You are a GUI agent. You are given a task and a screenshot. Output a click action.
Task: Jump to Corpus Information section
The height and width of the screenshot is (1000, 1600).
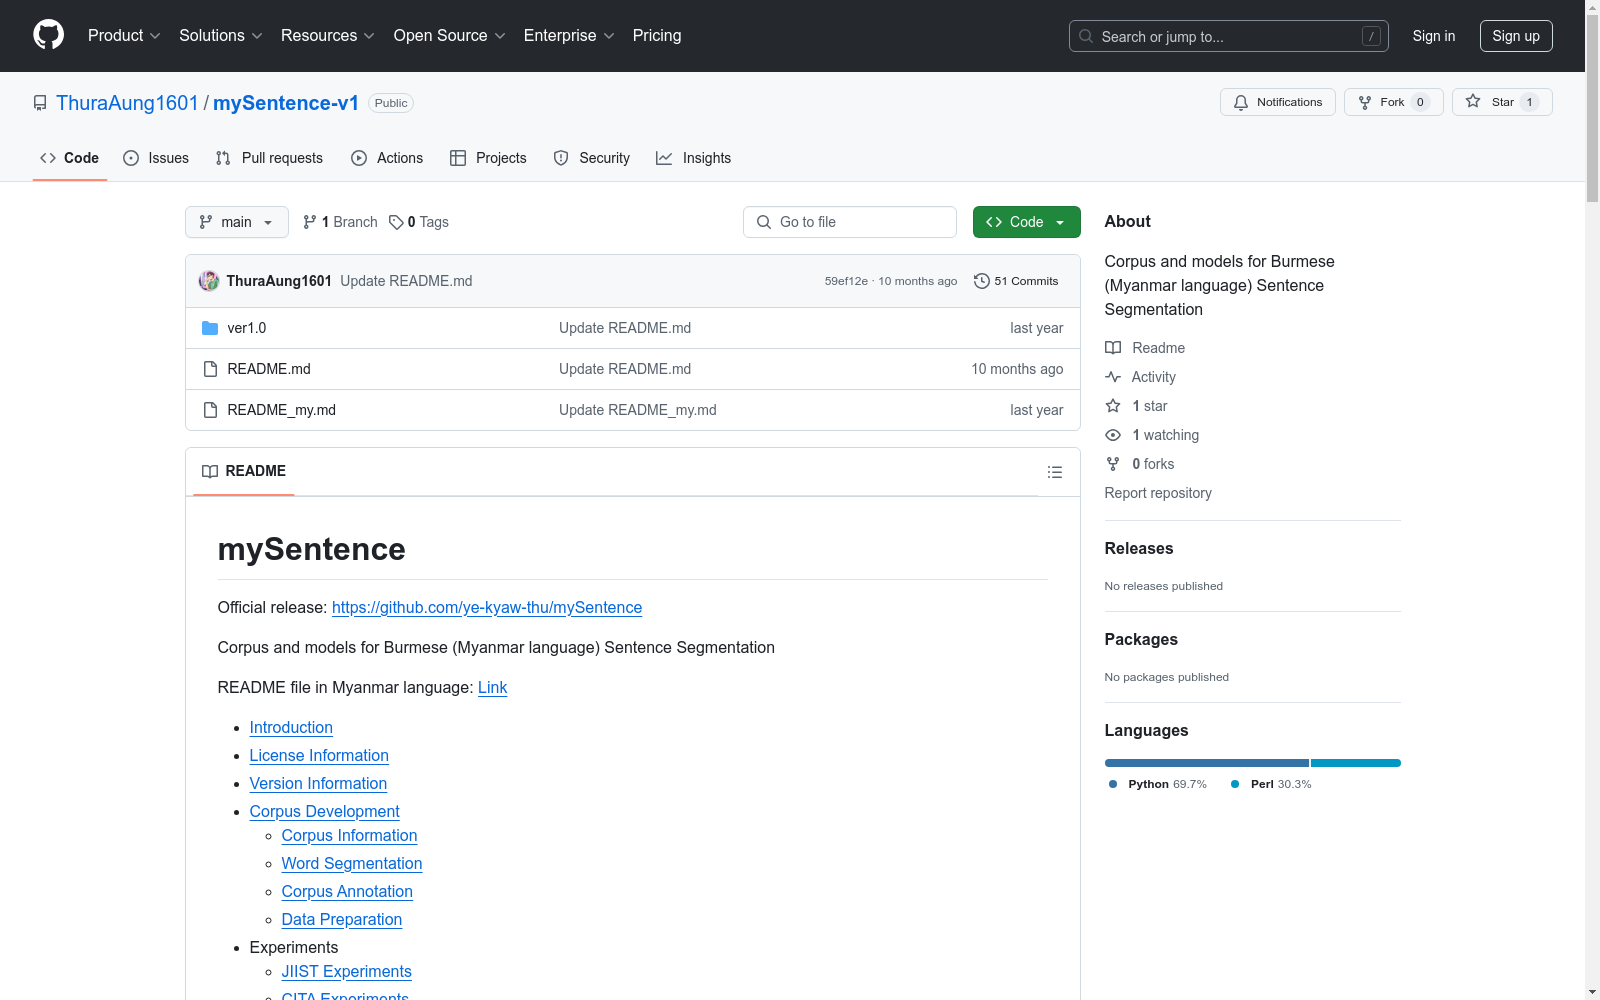(x=349, y=835)
